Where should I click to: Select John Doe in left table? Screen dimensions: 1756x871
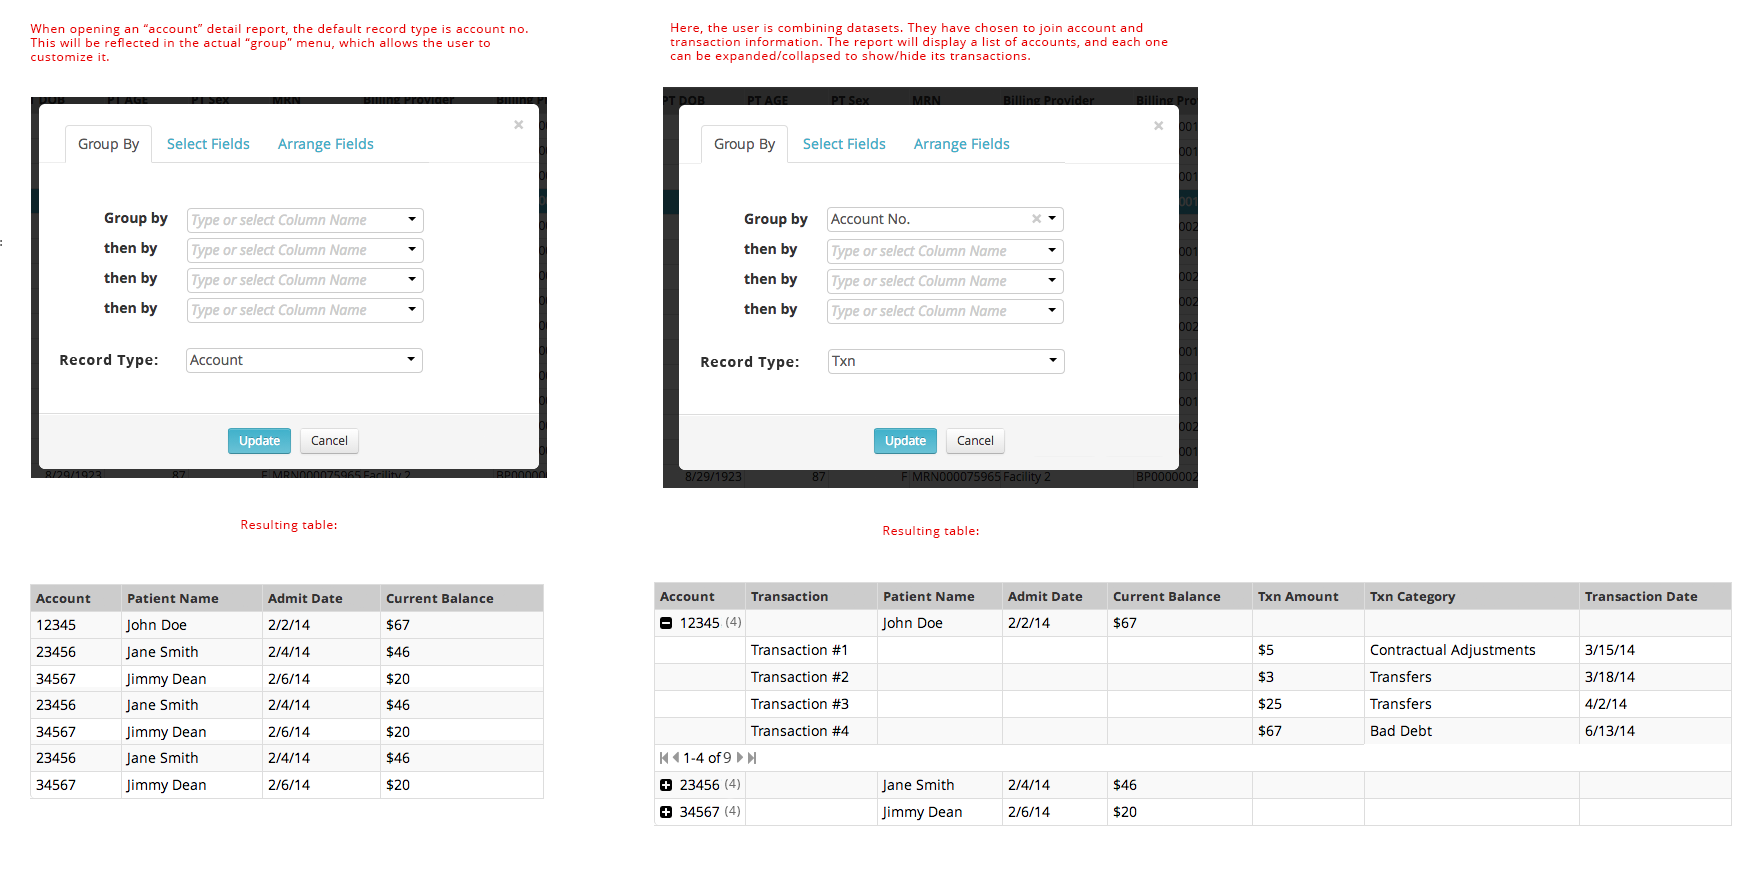(156, 625)
